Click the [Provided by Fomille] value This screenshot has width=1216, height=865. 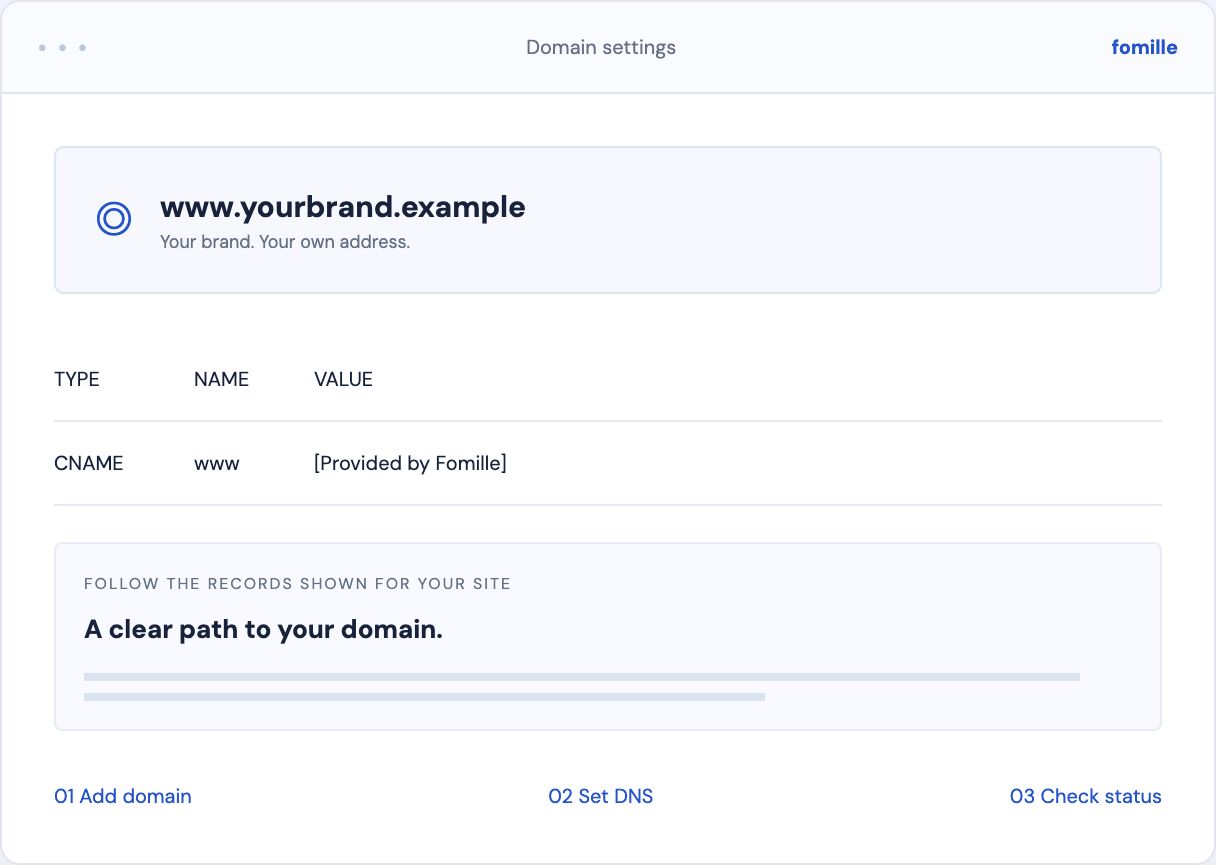click(x=410, y=463)
